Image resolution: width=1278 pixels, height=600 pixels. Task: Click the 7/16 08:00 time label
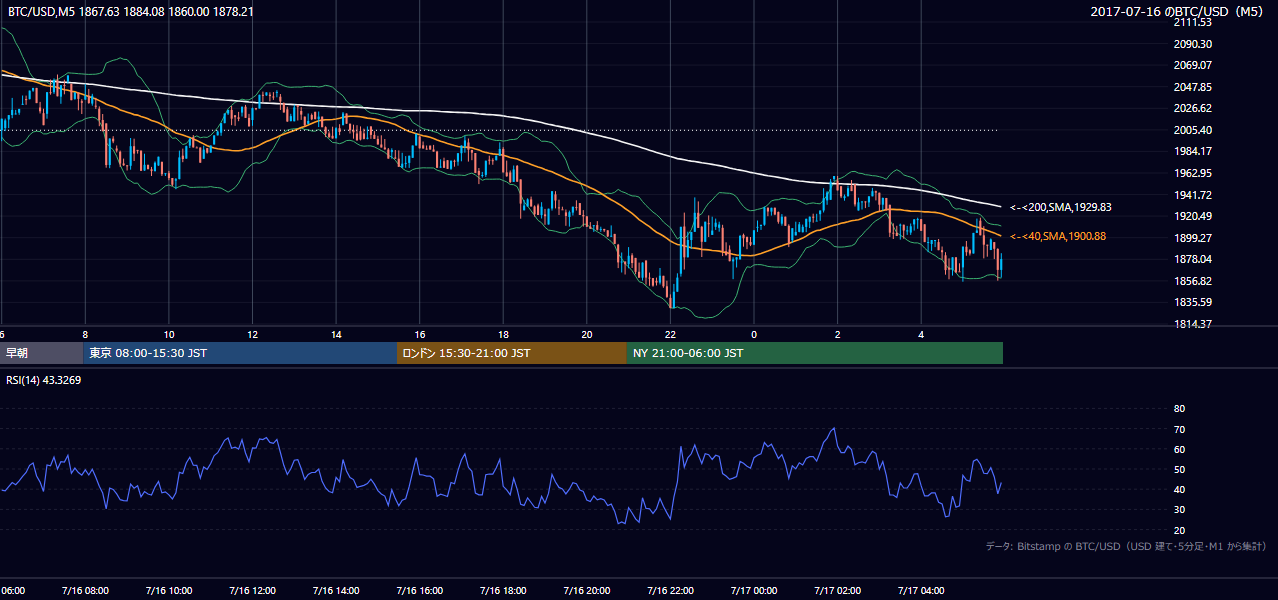pyautogui.click(x=85, y=591)
